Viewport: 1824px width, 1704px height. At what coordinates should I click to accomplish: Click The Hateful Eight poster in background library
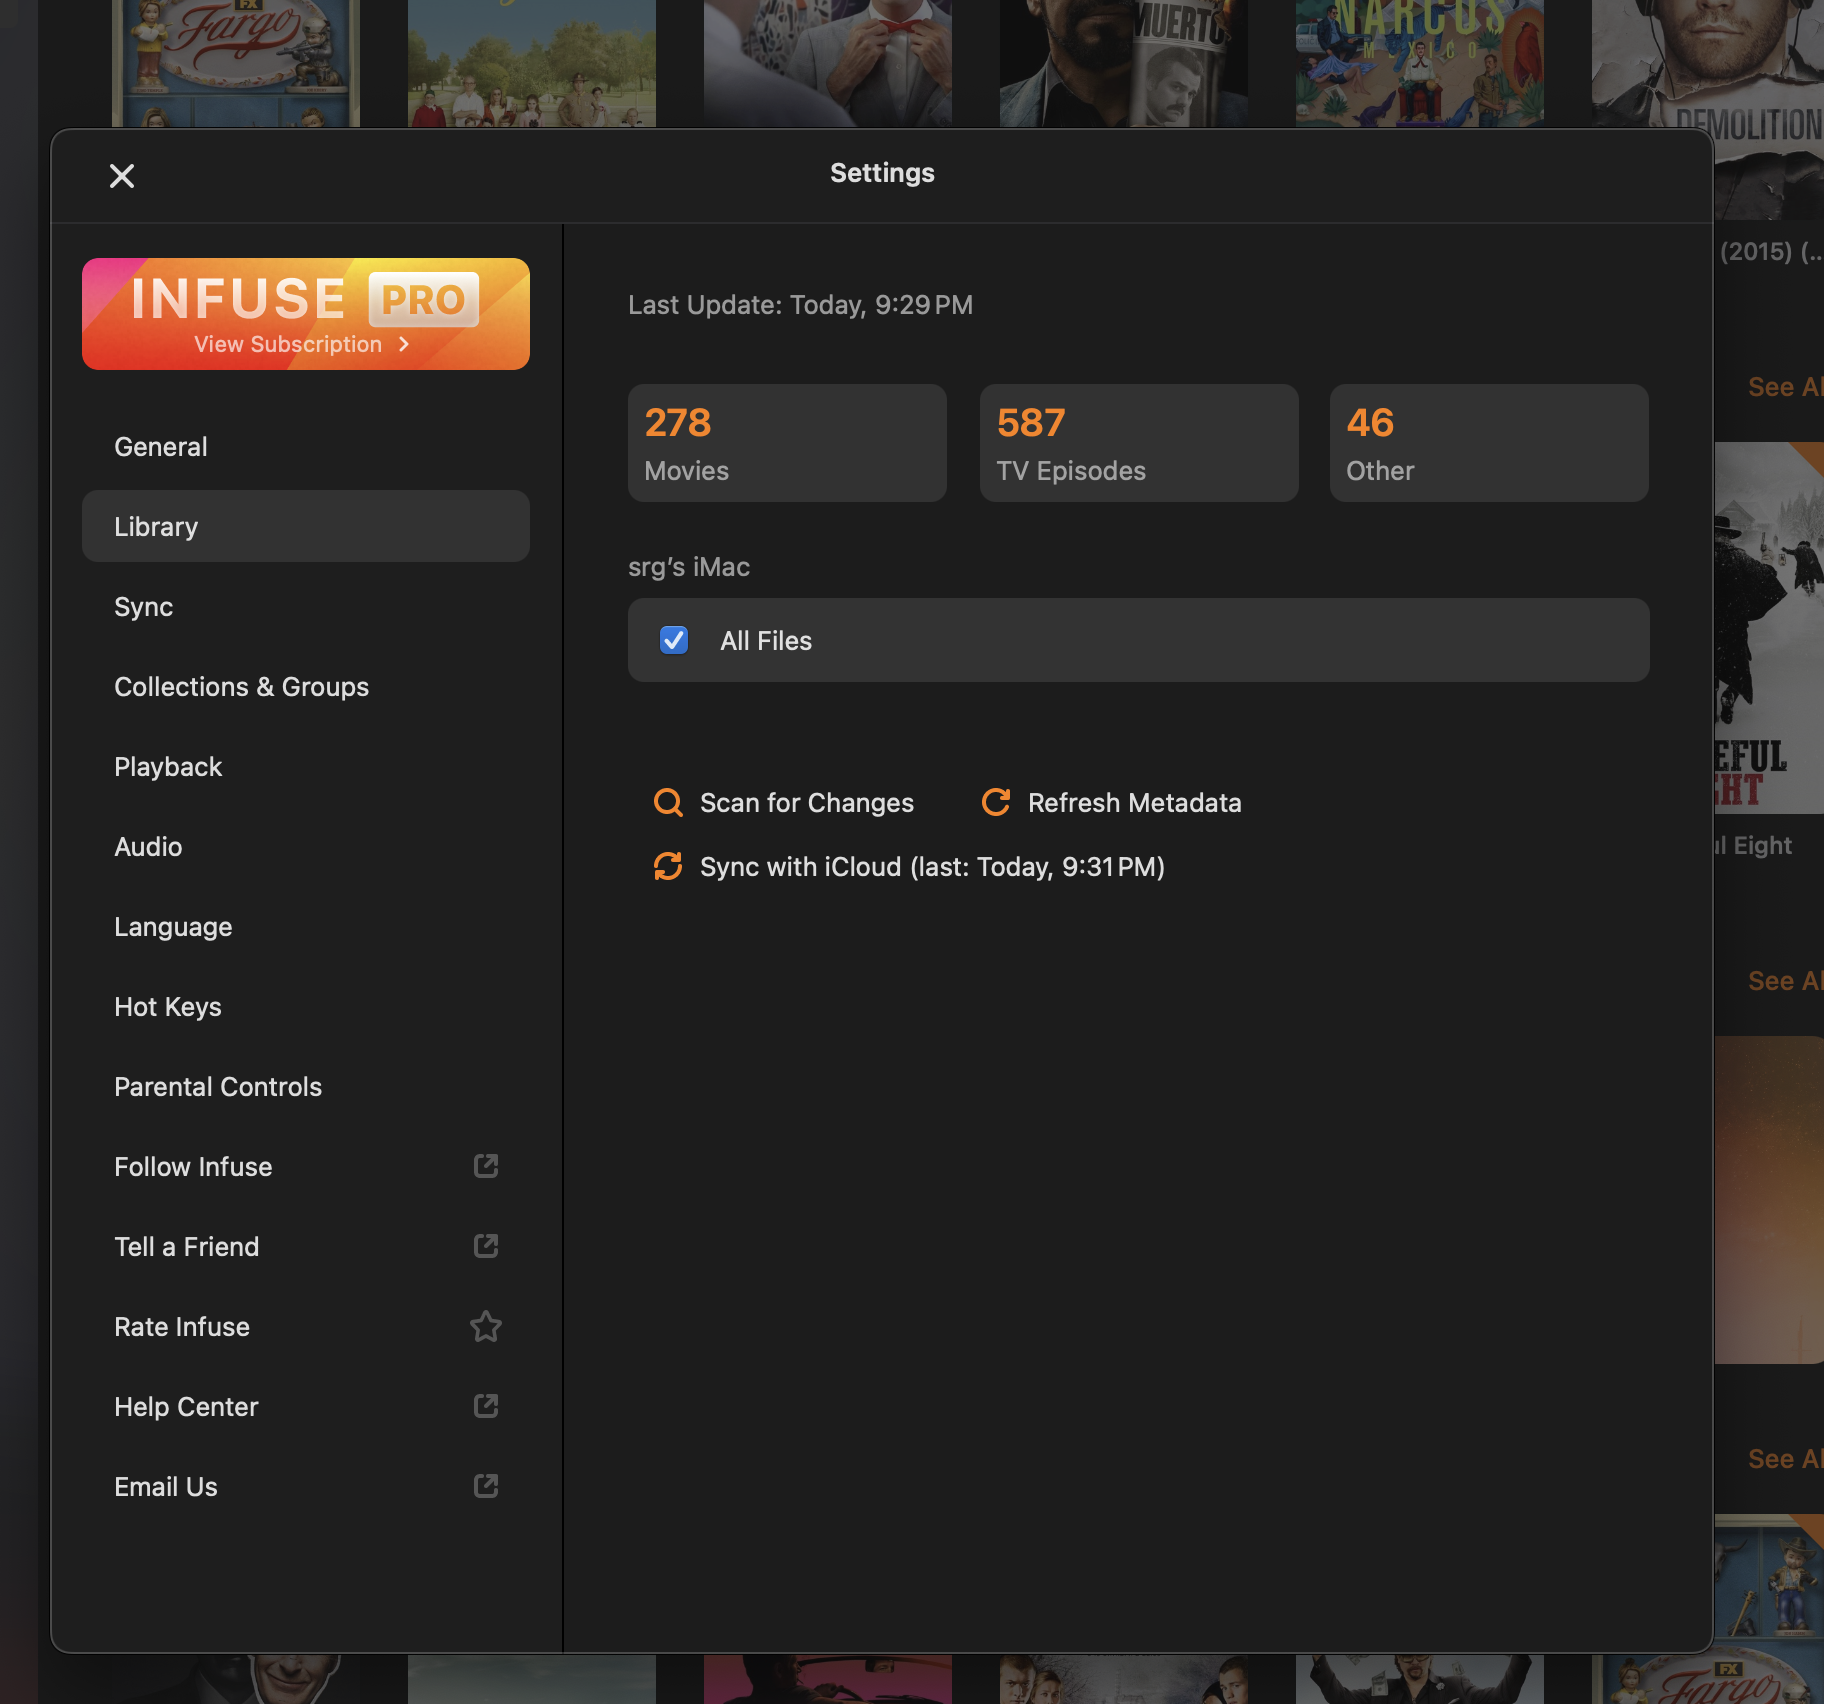[x=1769, y=628]
